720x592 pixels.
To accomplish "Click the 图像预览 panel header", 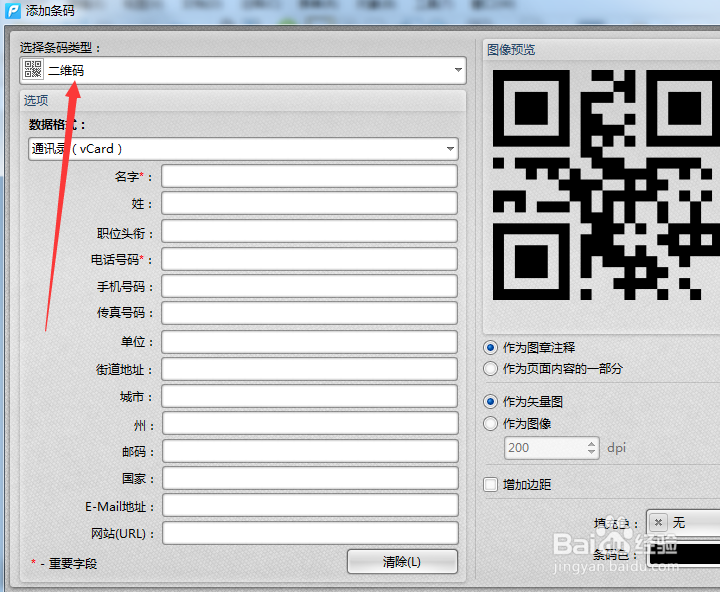I will pyautogui.click(x=602, y=50).
